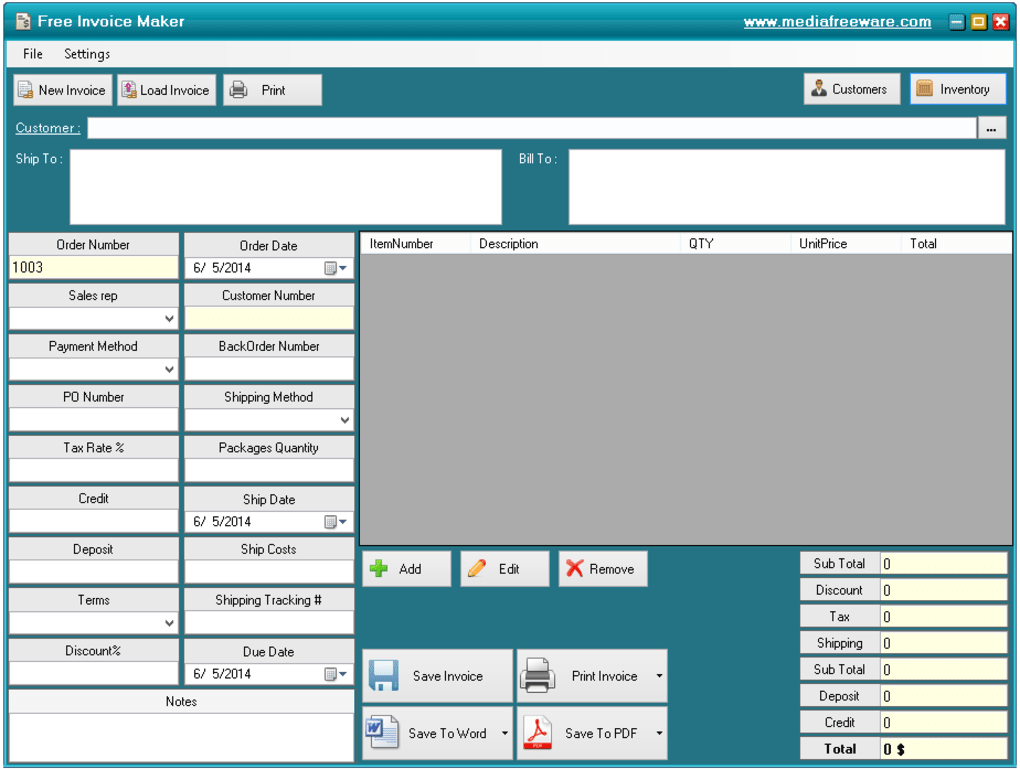Open the Inventory panel icon
Image resolution: width=1020 pixels, height=769 pixels.
(x=927, y=88)
